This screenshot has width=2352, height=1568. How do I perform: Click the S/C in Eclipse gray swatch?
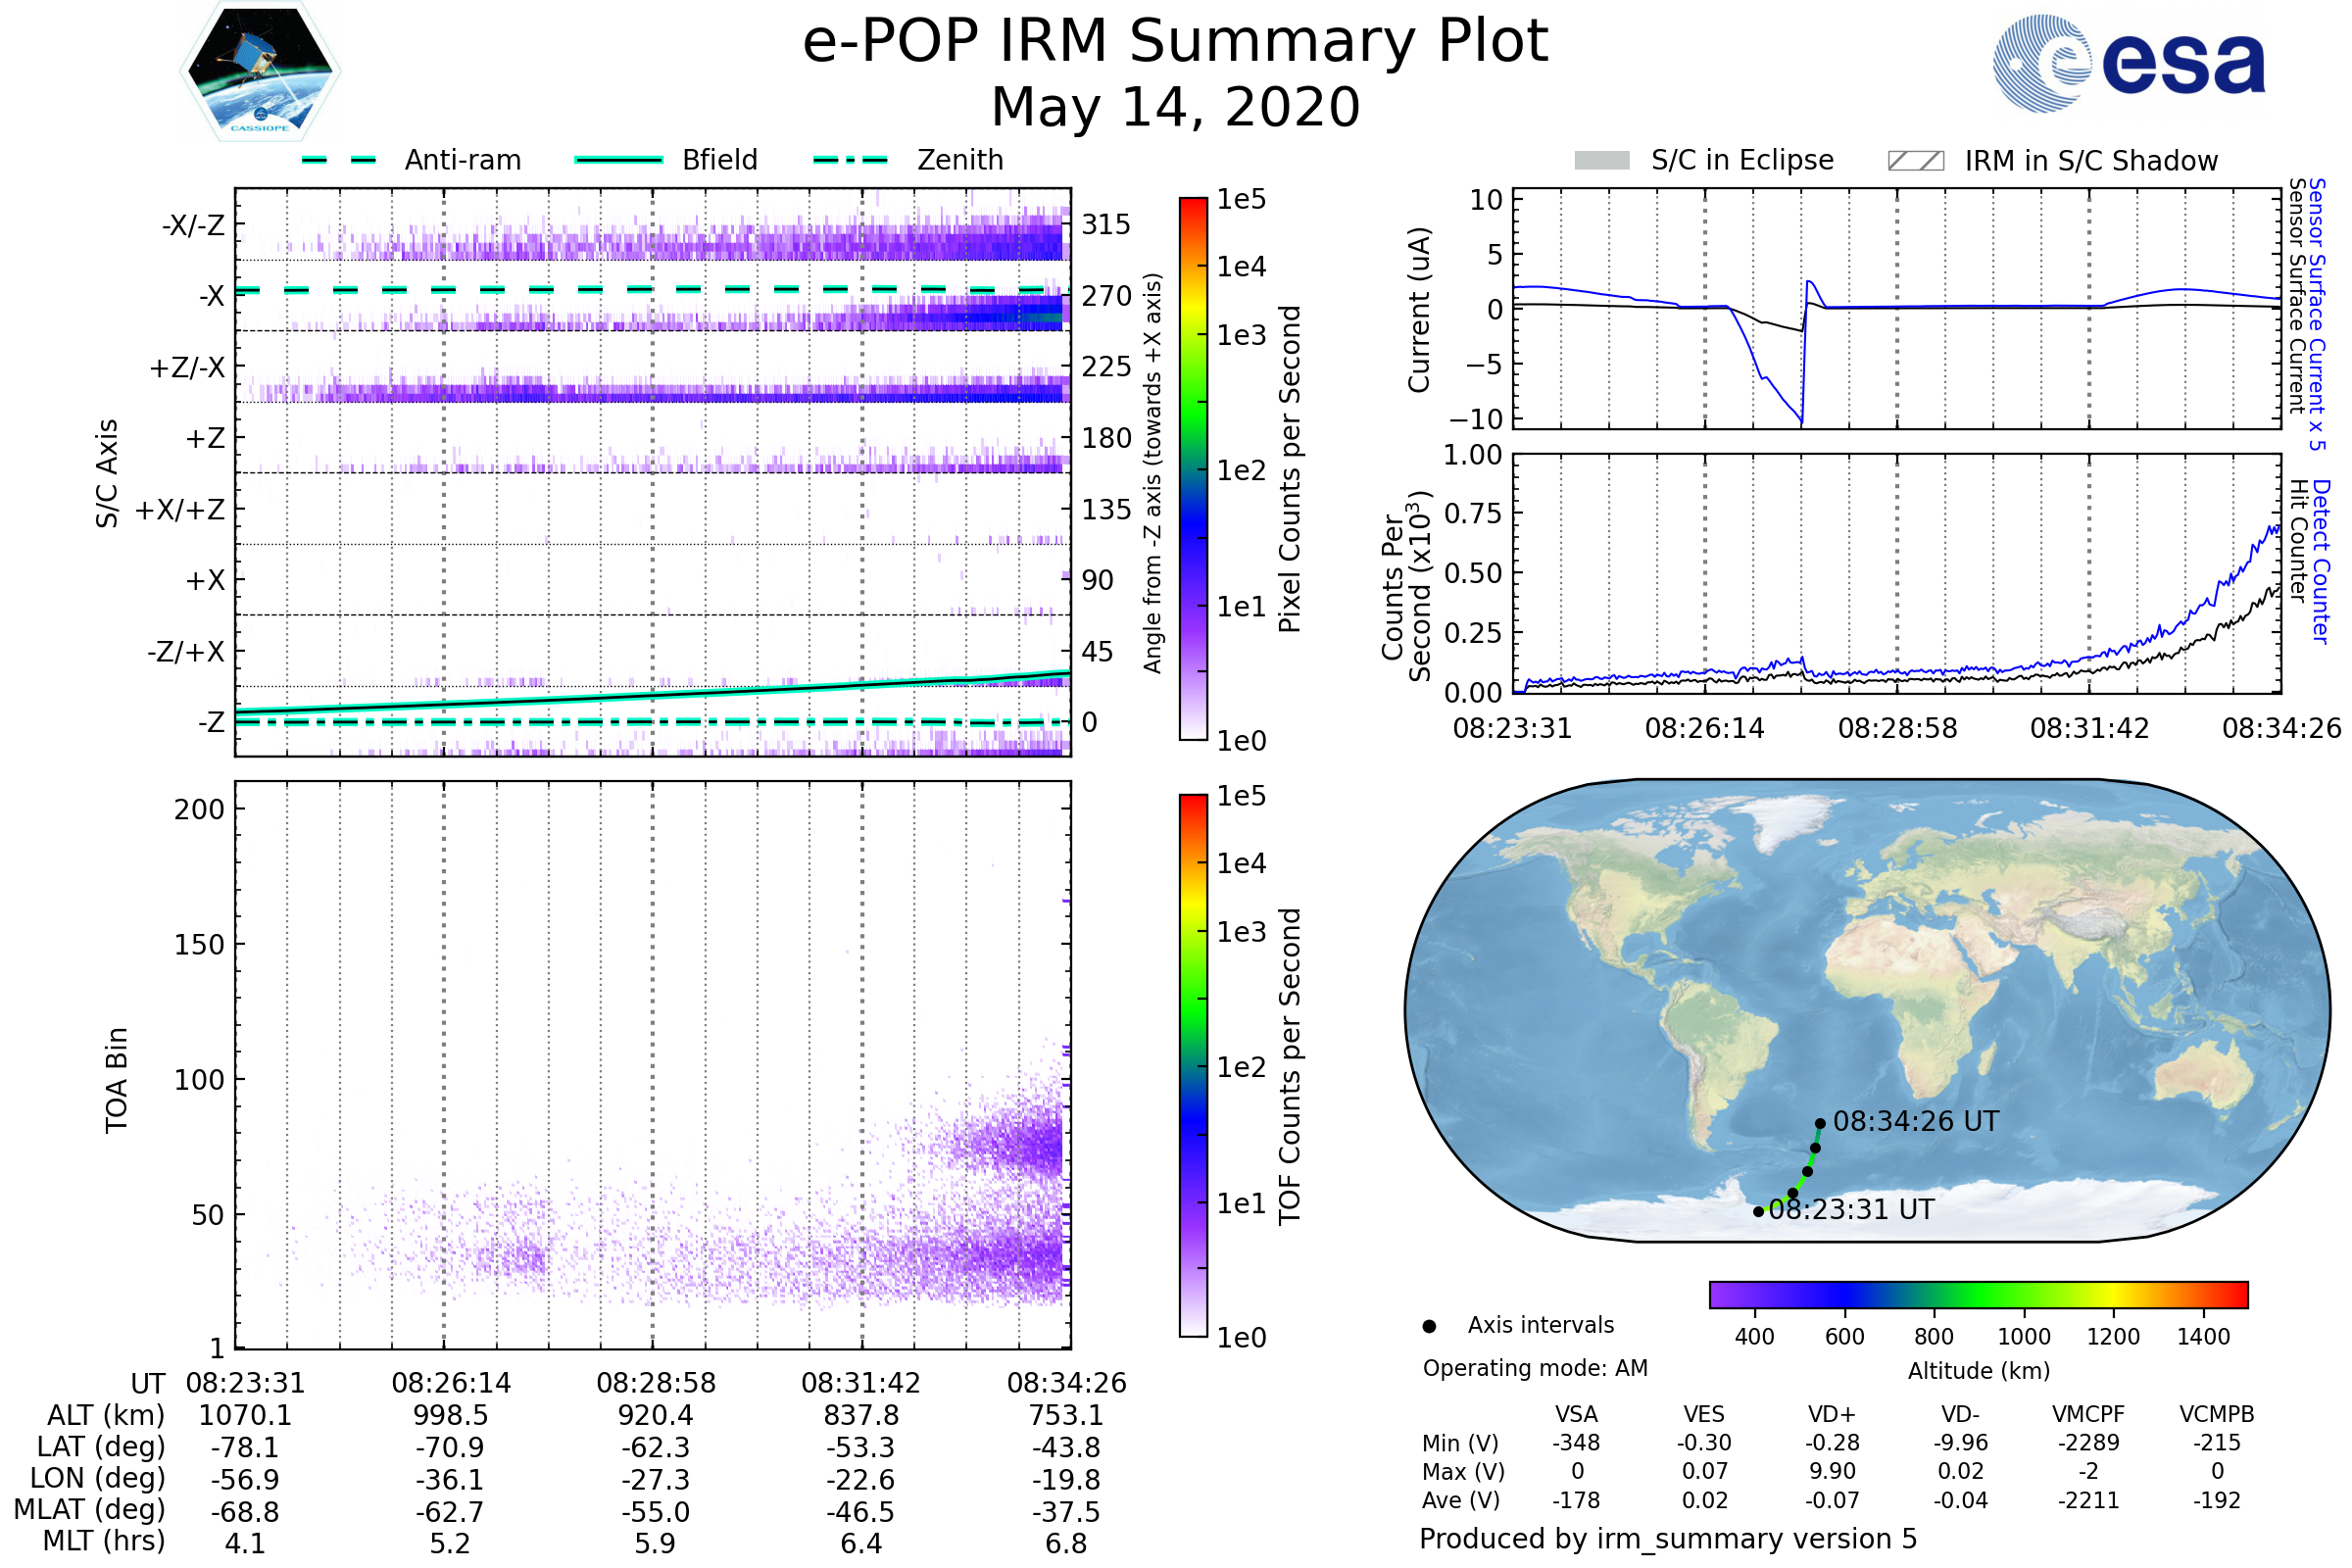tap(1601, 161)
